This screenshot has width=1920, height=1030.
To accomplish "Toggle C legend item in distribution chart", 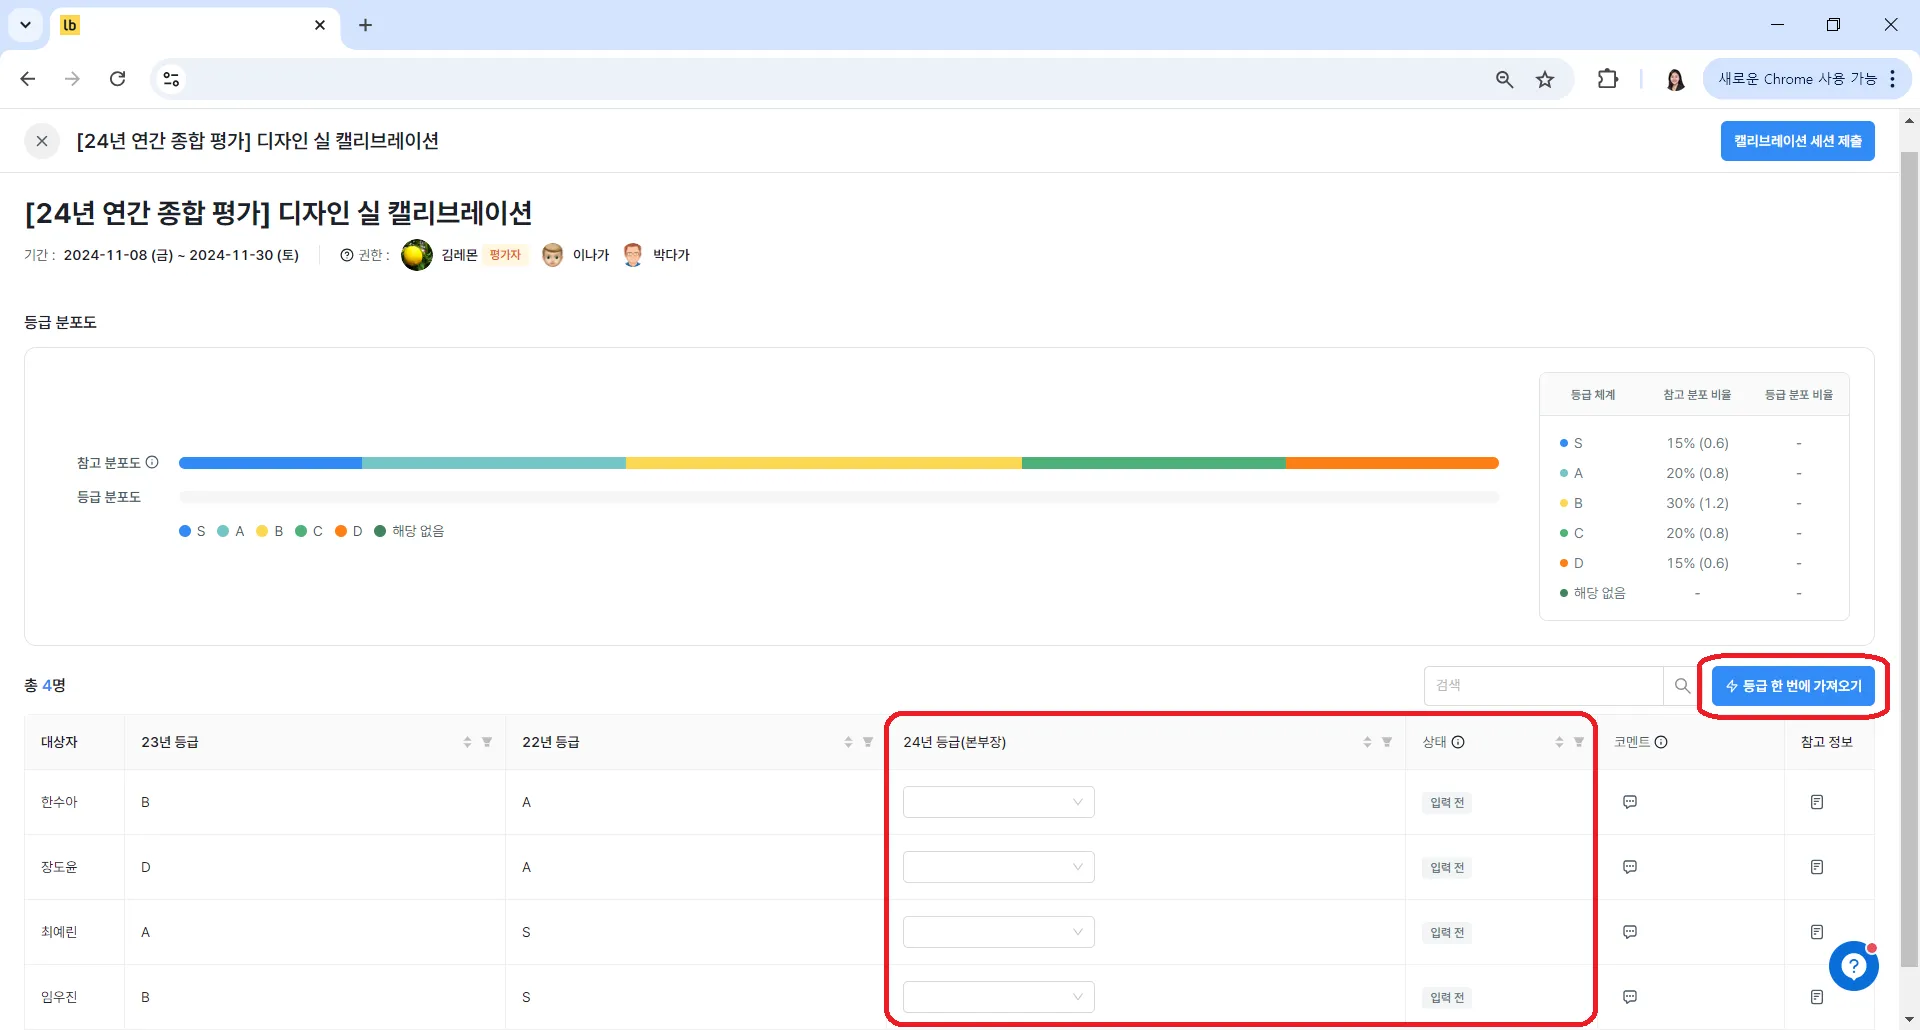I will 309,531.
